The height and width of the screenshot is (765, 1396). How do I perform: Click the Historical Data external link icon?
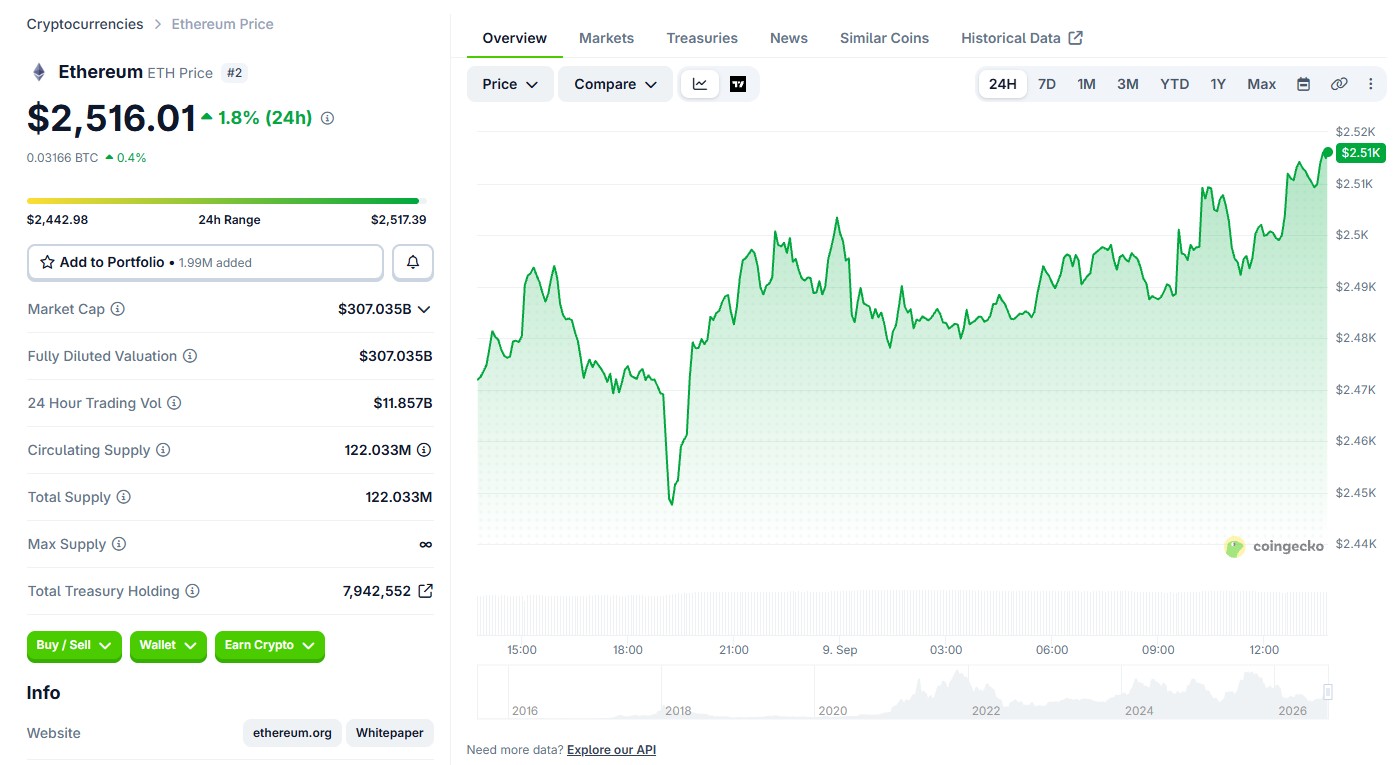tap(1076, 38)
